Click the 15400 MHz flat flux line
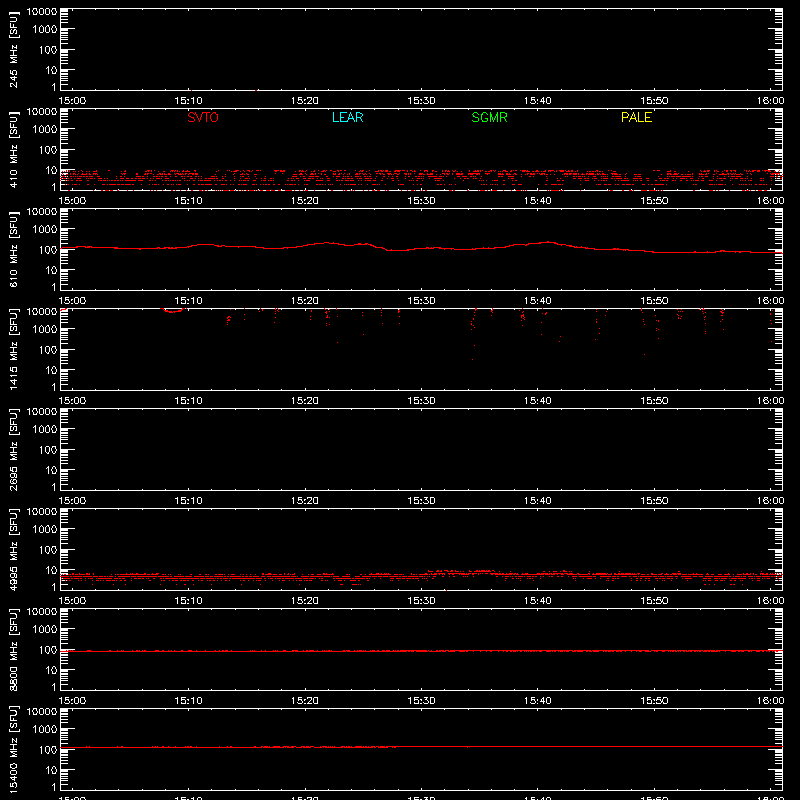Image resolution: width=800 pixels, height=800 pixels. (421, 747)
